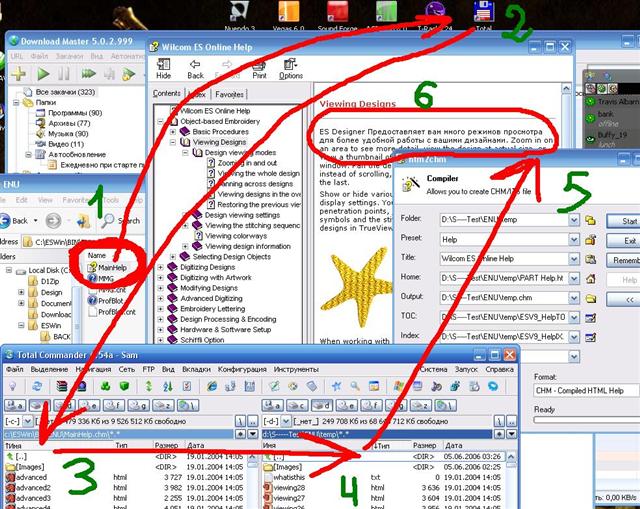This screenshot has height=509, width=640.
Task: Click the green up-down arrows icon in Total Commander
Action: pos(149,386)
